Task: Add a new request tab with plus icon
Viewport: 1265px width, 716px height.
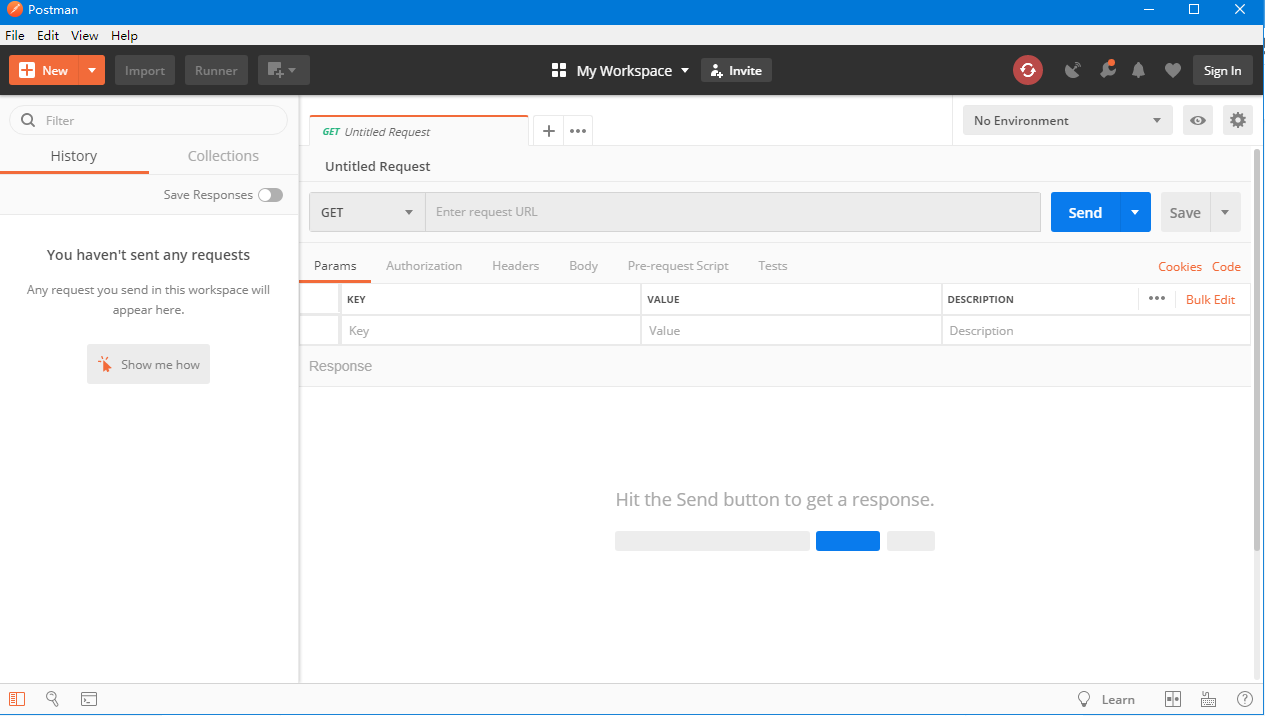Action: tap(548, 131)
